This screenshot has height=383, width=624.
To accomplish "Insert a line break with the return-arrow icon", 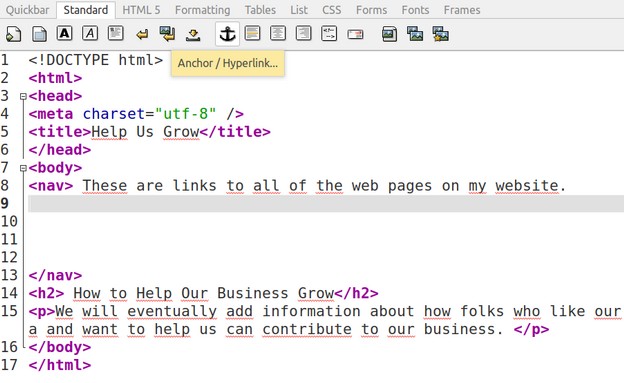I will tap(142, 34).
